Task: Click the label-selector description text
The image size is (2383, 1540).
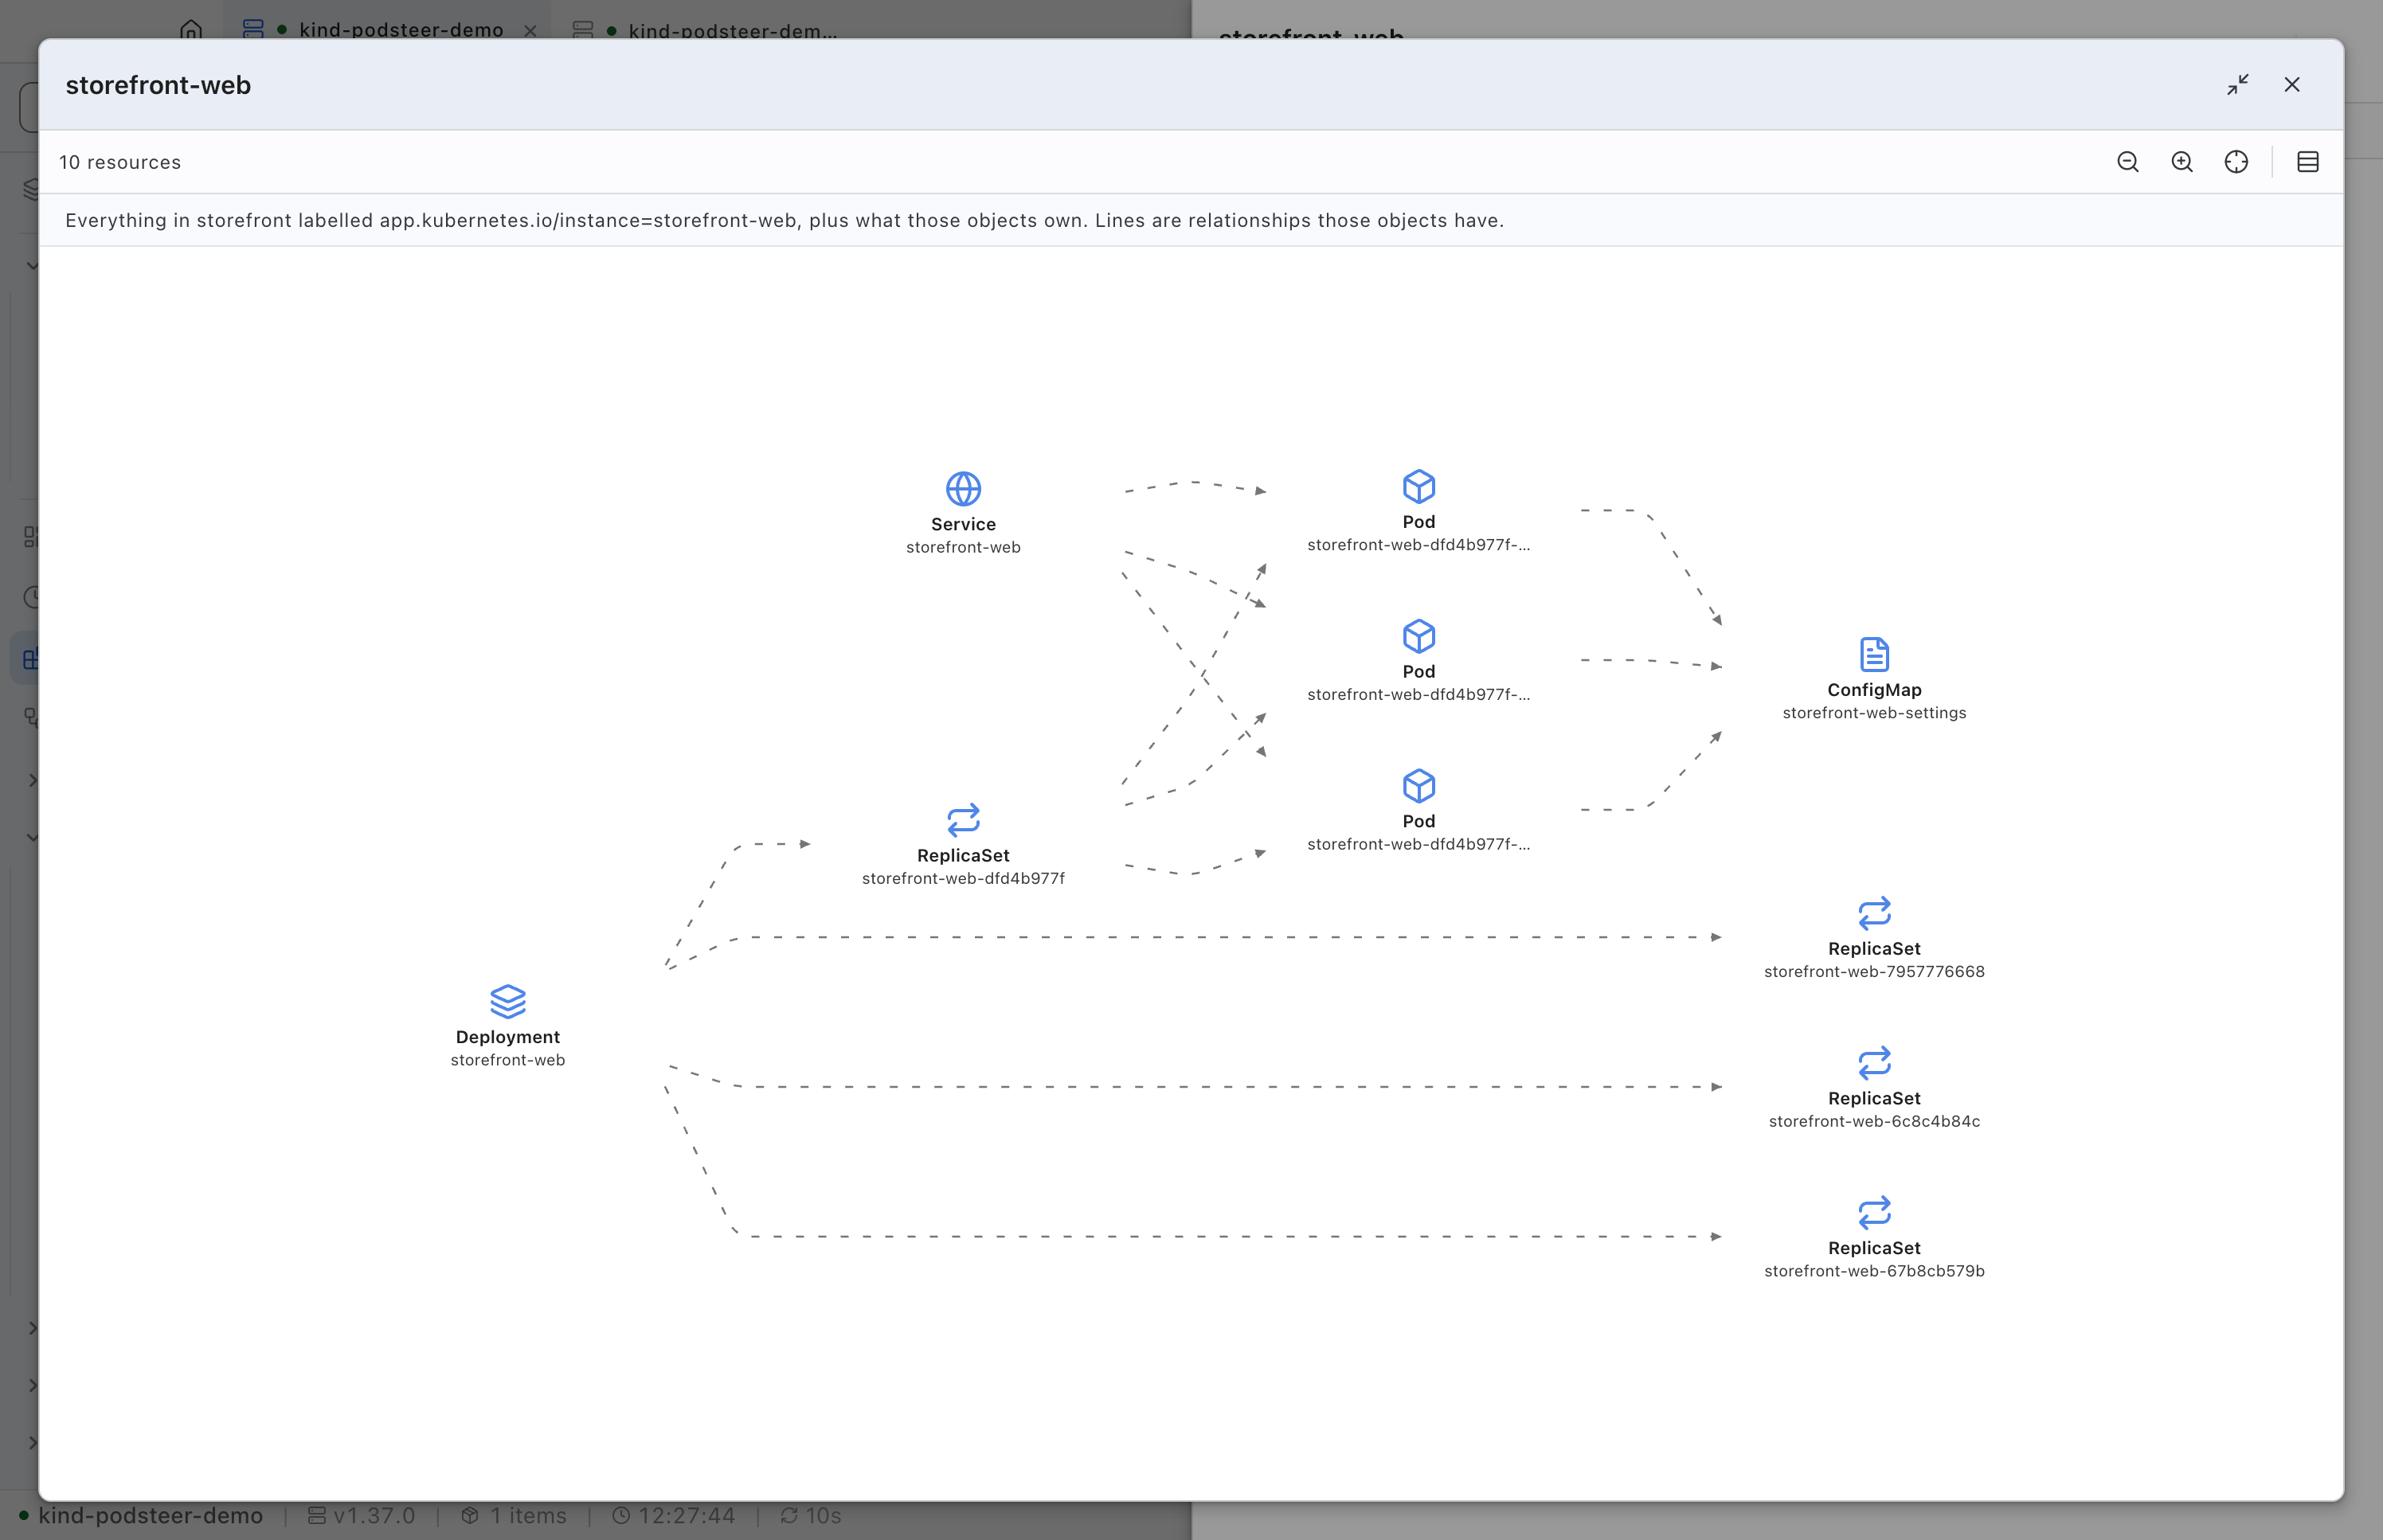Action: click(x=784, y=220)
